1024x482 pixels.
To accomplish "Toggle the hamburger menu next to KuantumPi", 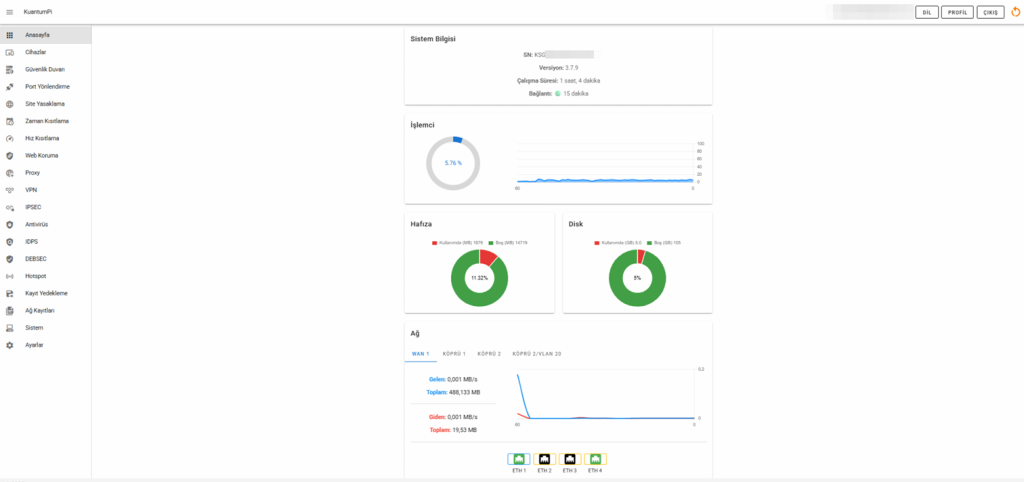I will click(10, 12).
